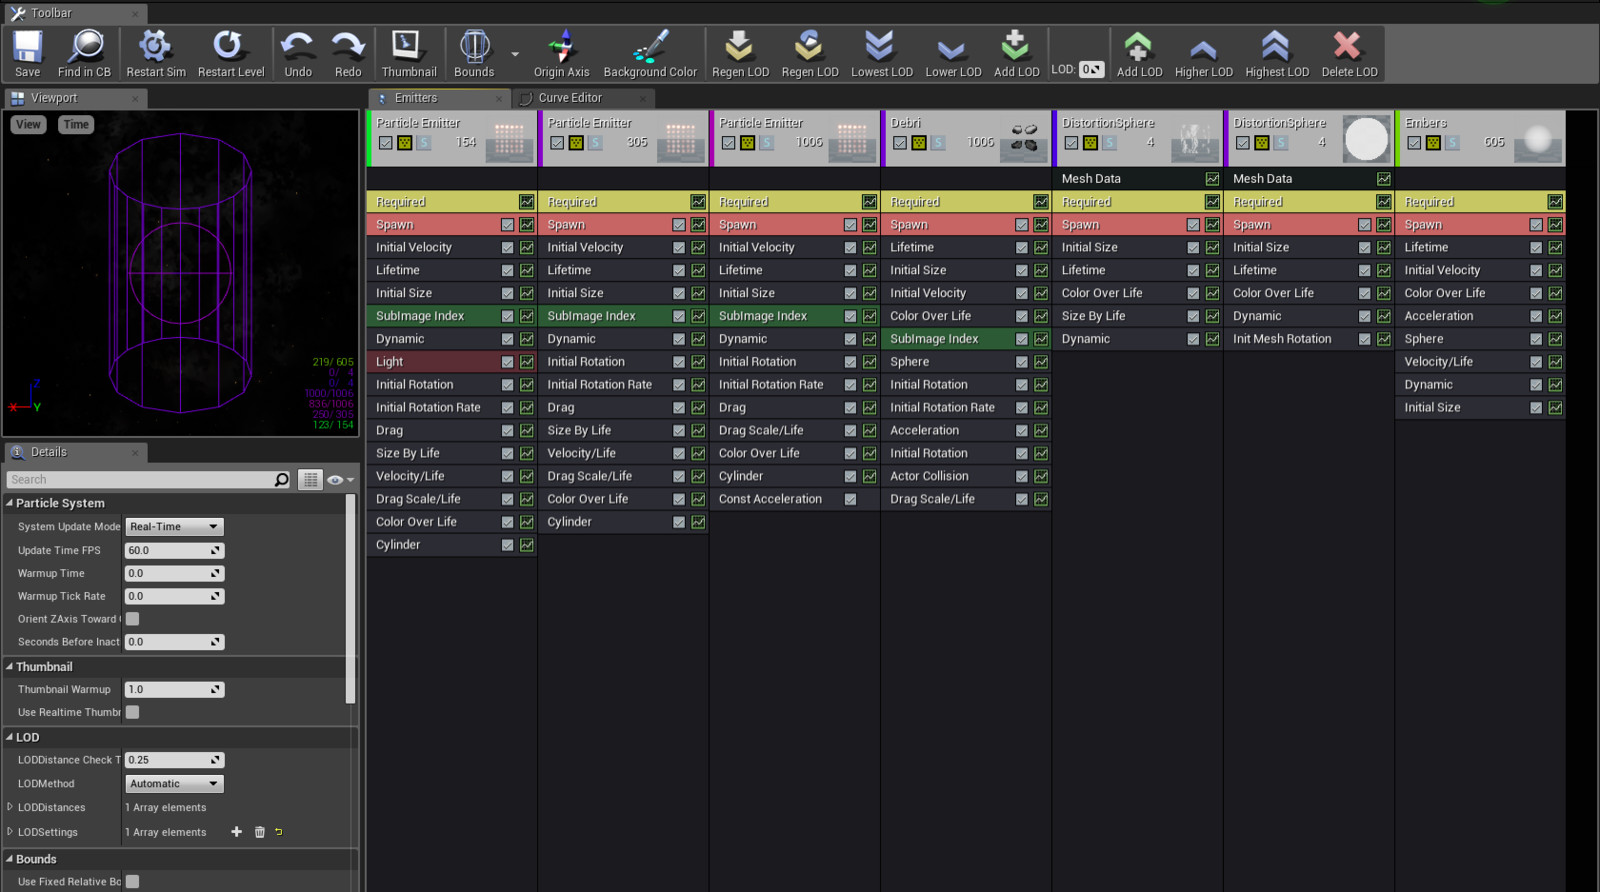Toggle Orient ZAxis Toward Camera checkbox
The width and height of the screenshot is (1600, 892).
132,619
